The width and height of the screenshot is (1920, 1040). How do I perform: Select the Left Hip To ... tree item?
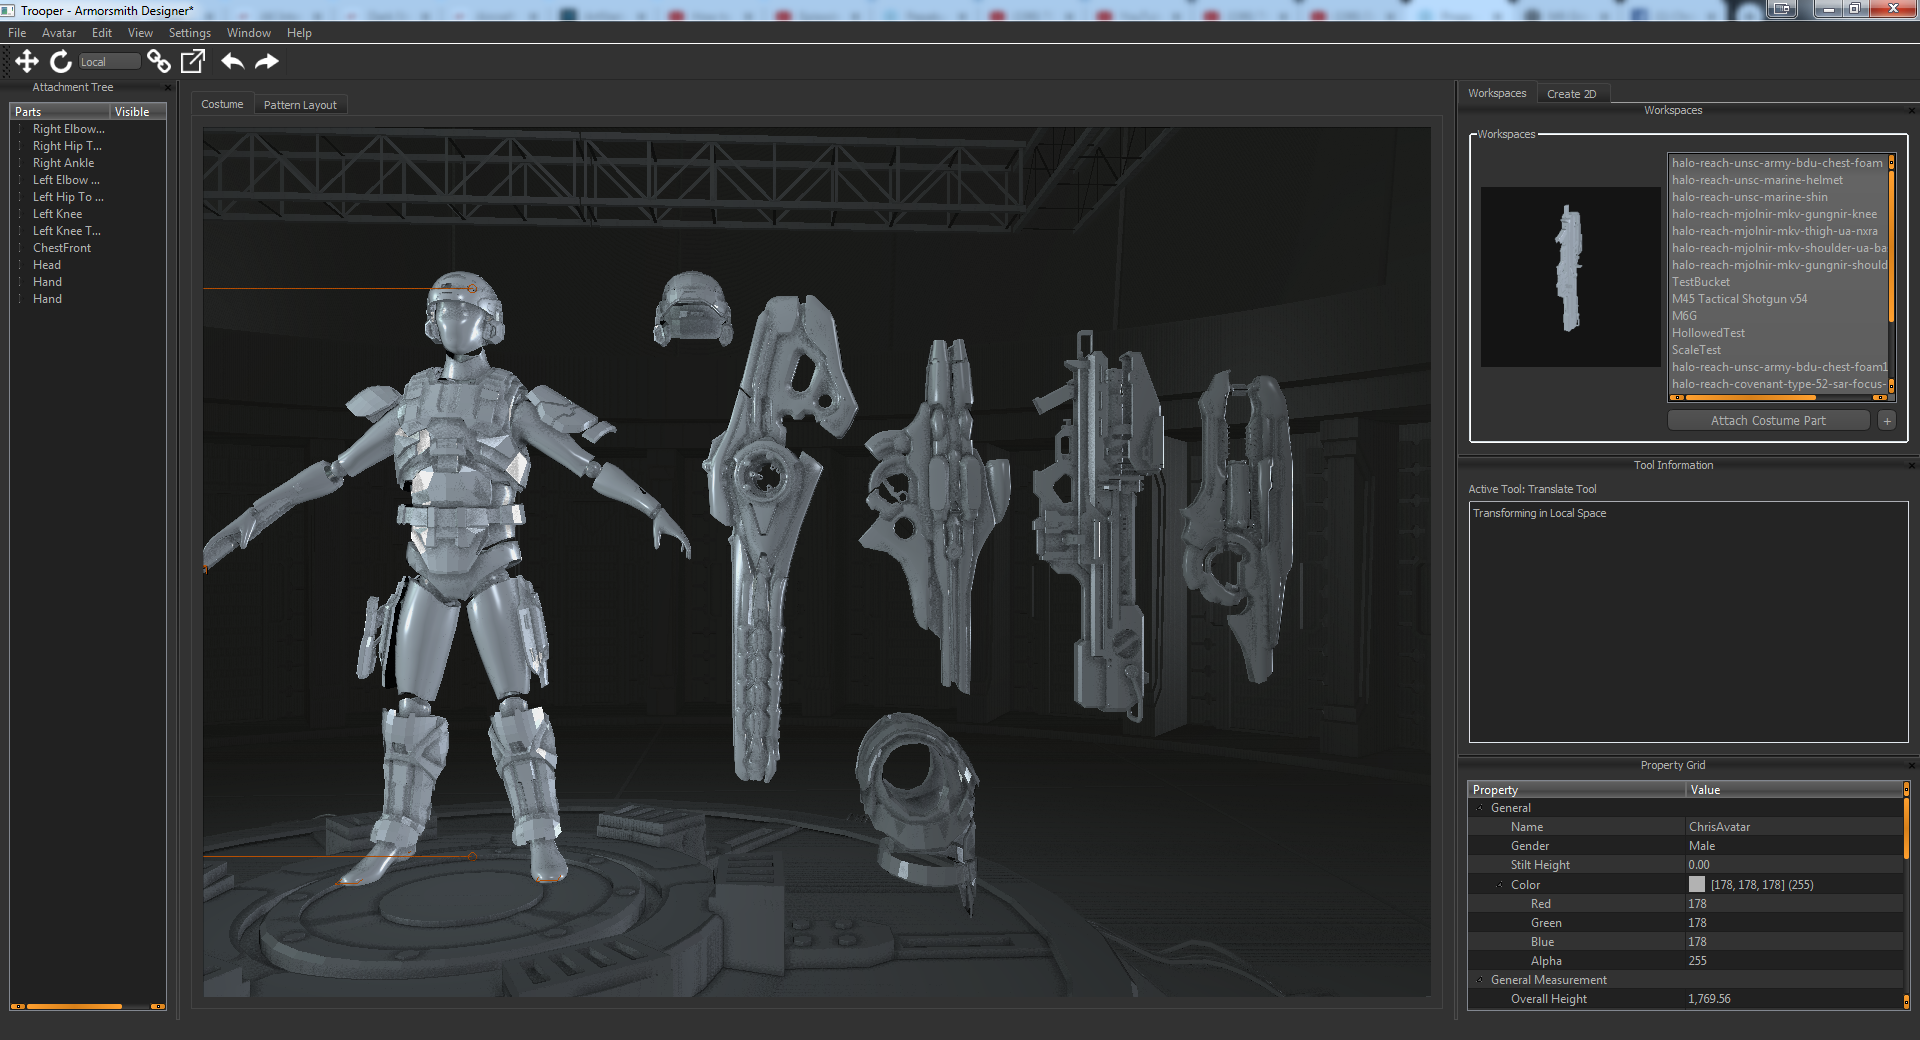point(68,197)
